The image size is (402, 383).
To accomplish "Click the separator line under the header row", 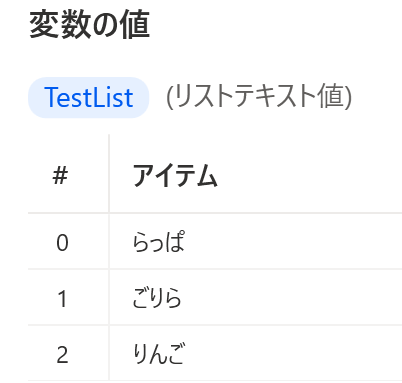I will [215, 213].
